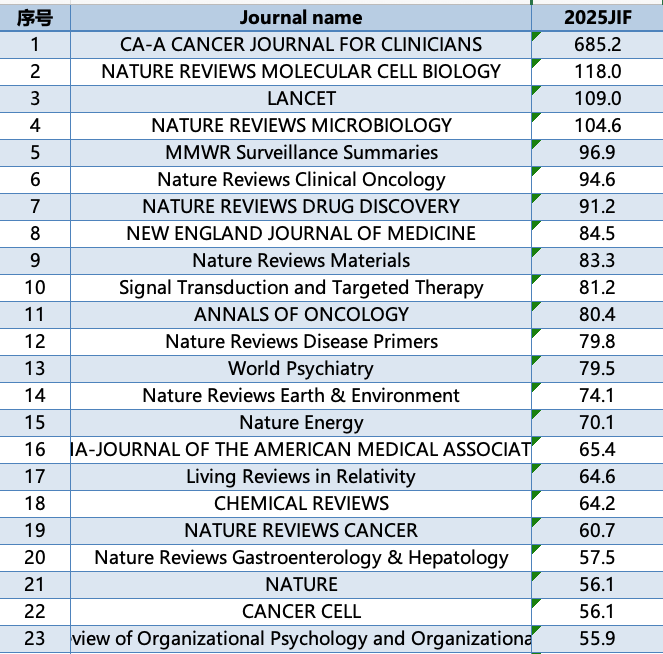This screenshot has width=663, height=654.
Task: Select the Organizational Psychology journal cell
Action: [x=301, y=639]
